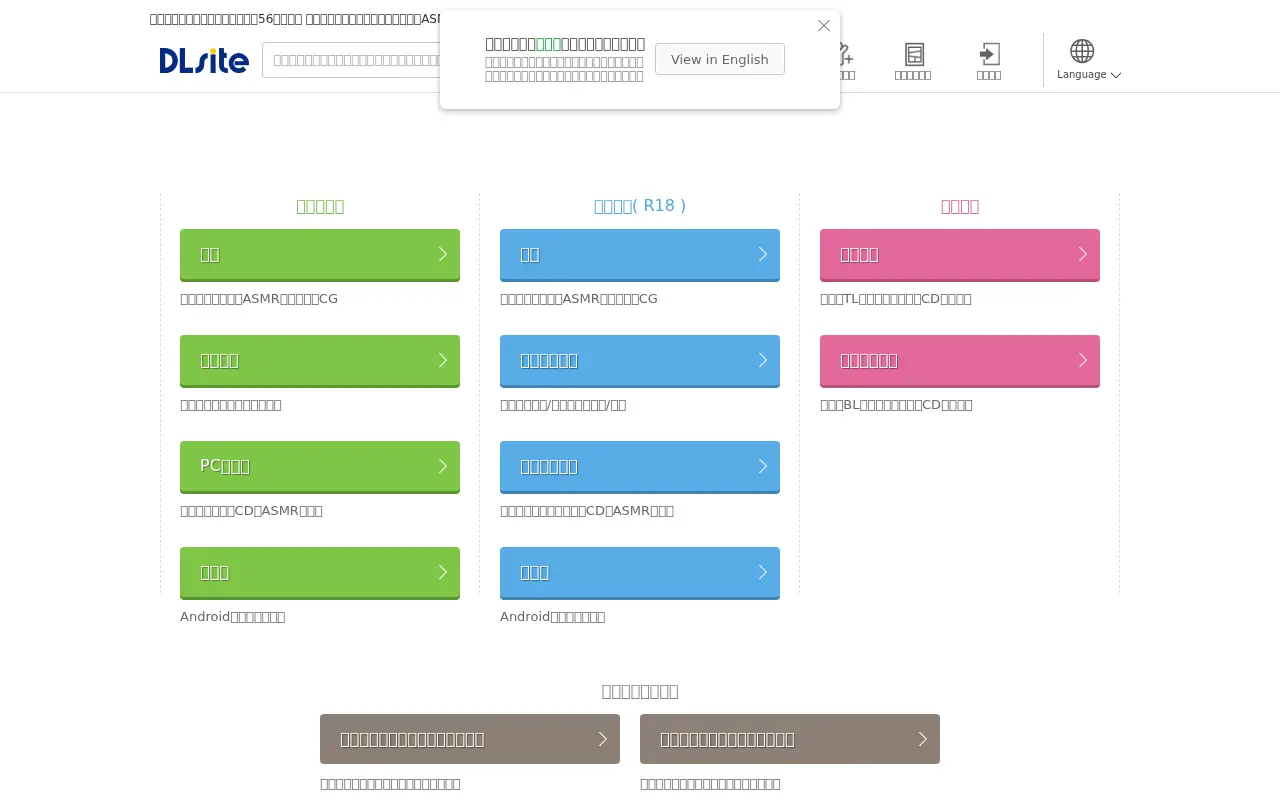Close the English suggestion popup
Screen dimensions: 1280x800
pyautogui.click(x=824, y=26)
